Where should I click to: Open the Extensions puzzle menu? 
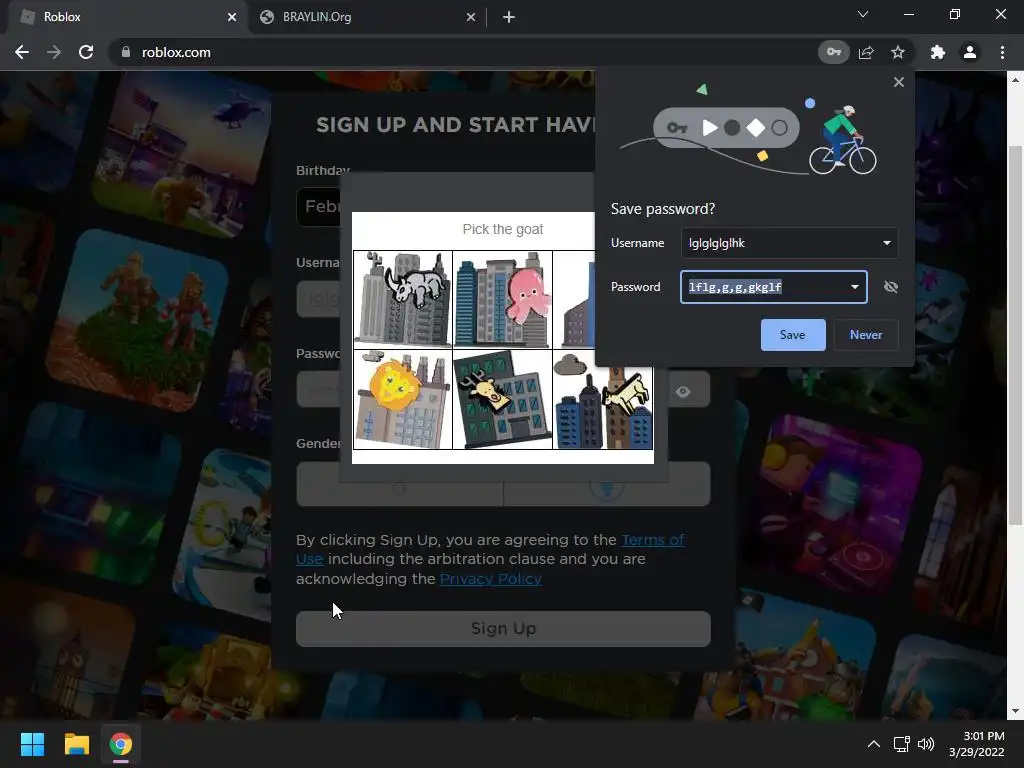pyautogui.click(x=938, y=52)
